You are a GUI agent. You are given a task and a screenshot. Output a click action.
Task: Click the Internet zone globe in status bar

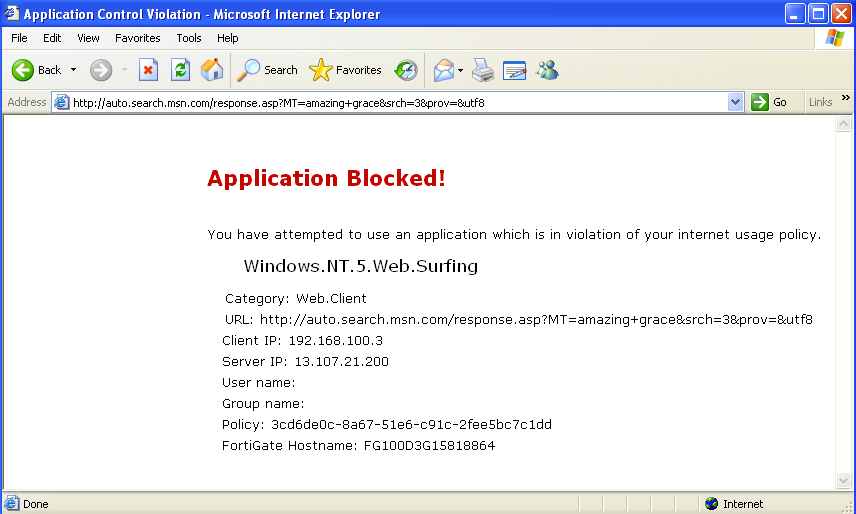[711, 504]
